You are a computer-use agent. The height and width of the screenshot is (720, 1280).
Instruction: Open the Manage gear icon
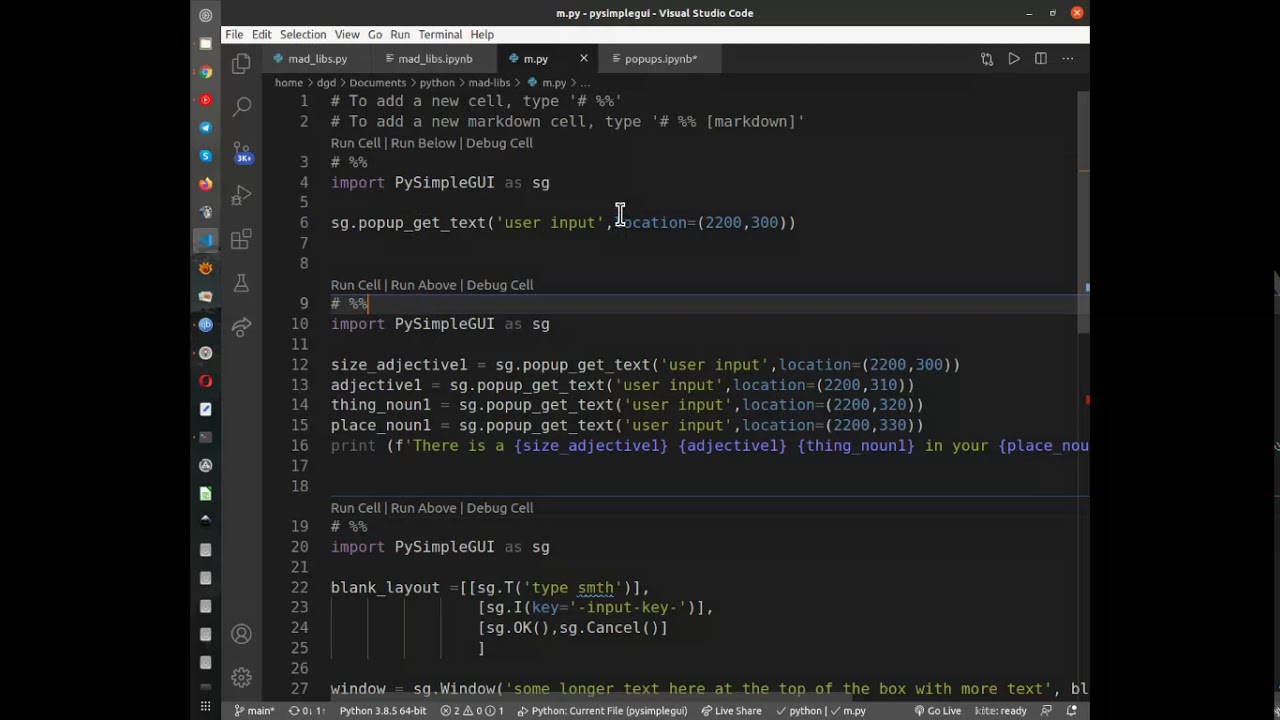point(241,677)
